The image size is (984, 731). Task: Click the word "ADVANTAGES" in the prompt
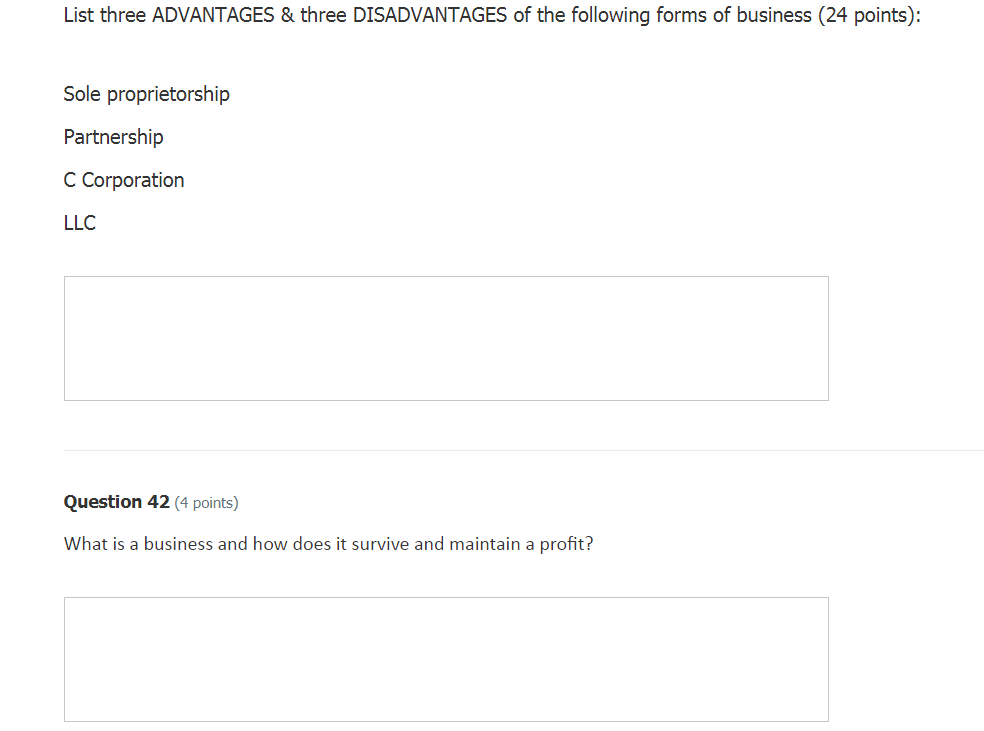(213, 16)
